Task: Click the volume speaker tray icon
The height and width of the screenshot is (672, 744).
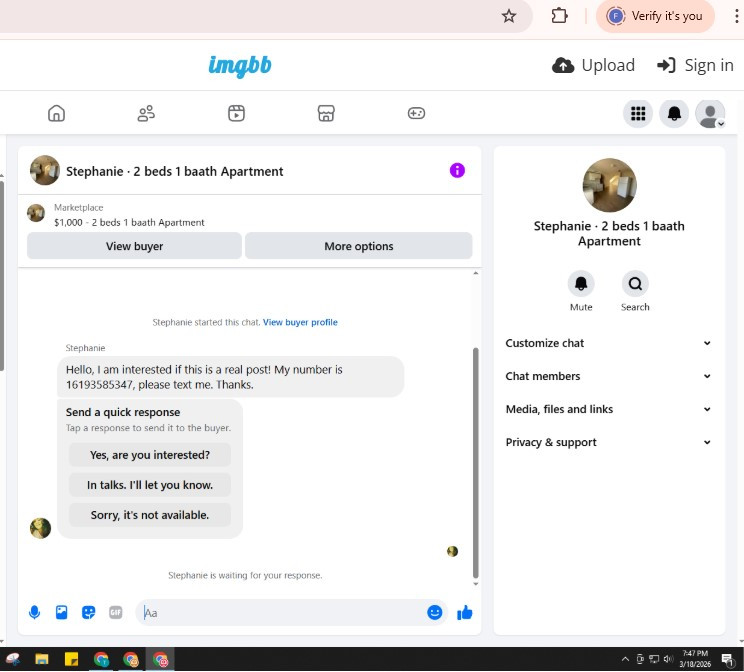Action: tap(669, 659)
